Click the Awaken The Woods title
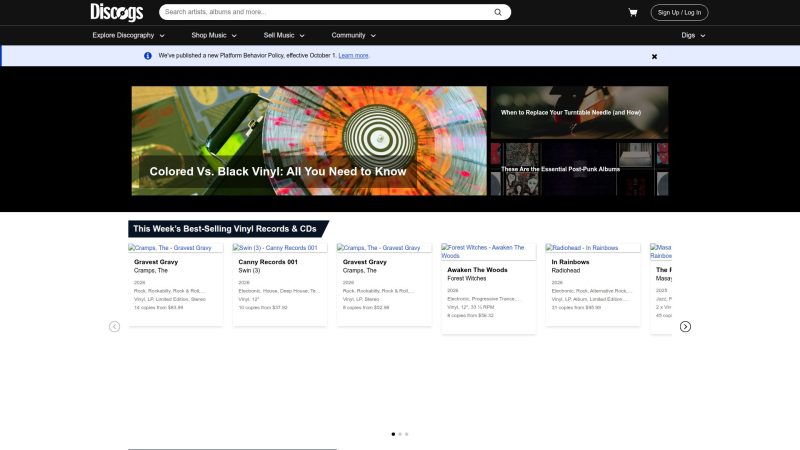The width and height of the screenshot is (800, 450). coord(477,270)
